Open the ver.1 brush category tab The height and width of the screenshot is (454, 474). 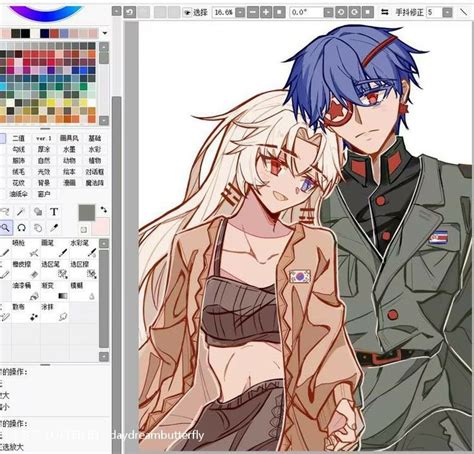click(44, 138)
